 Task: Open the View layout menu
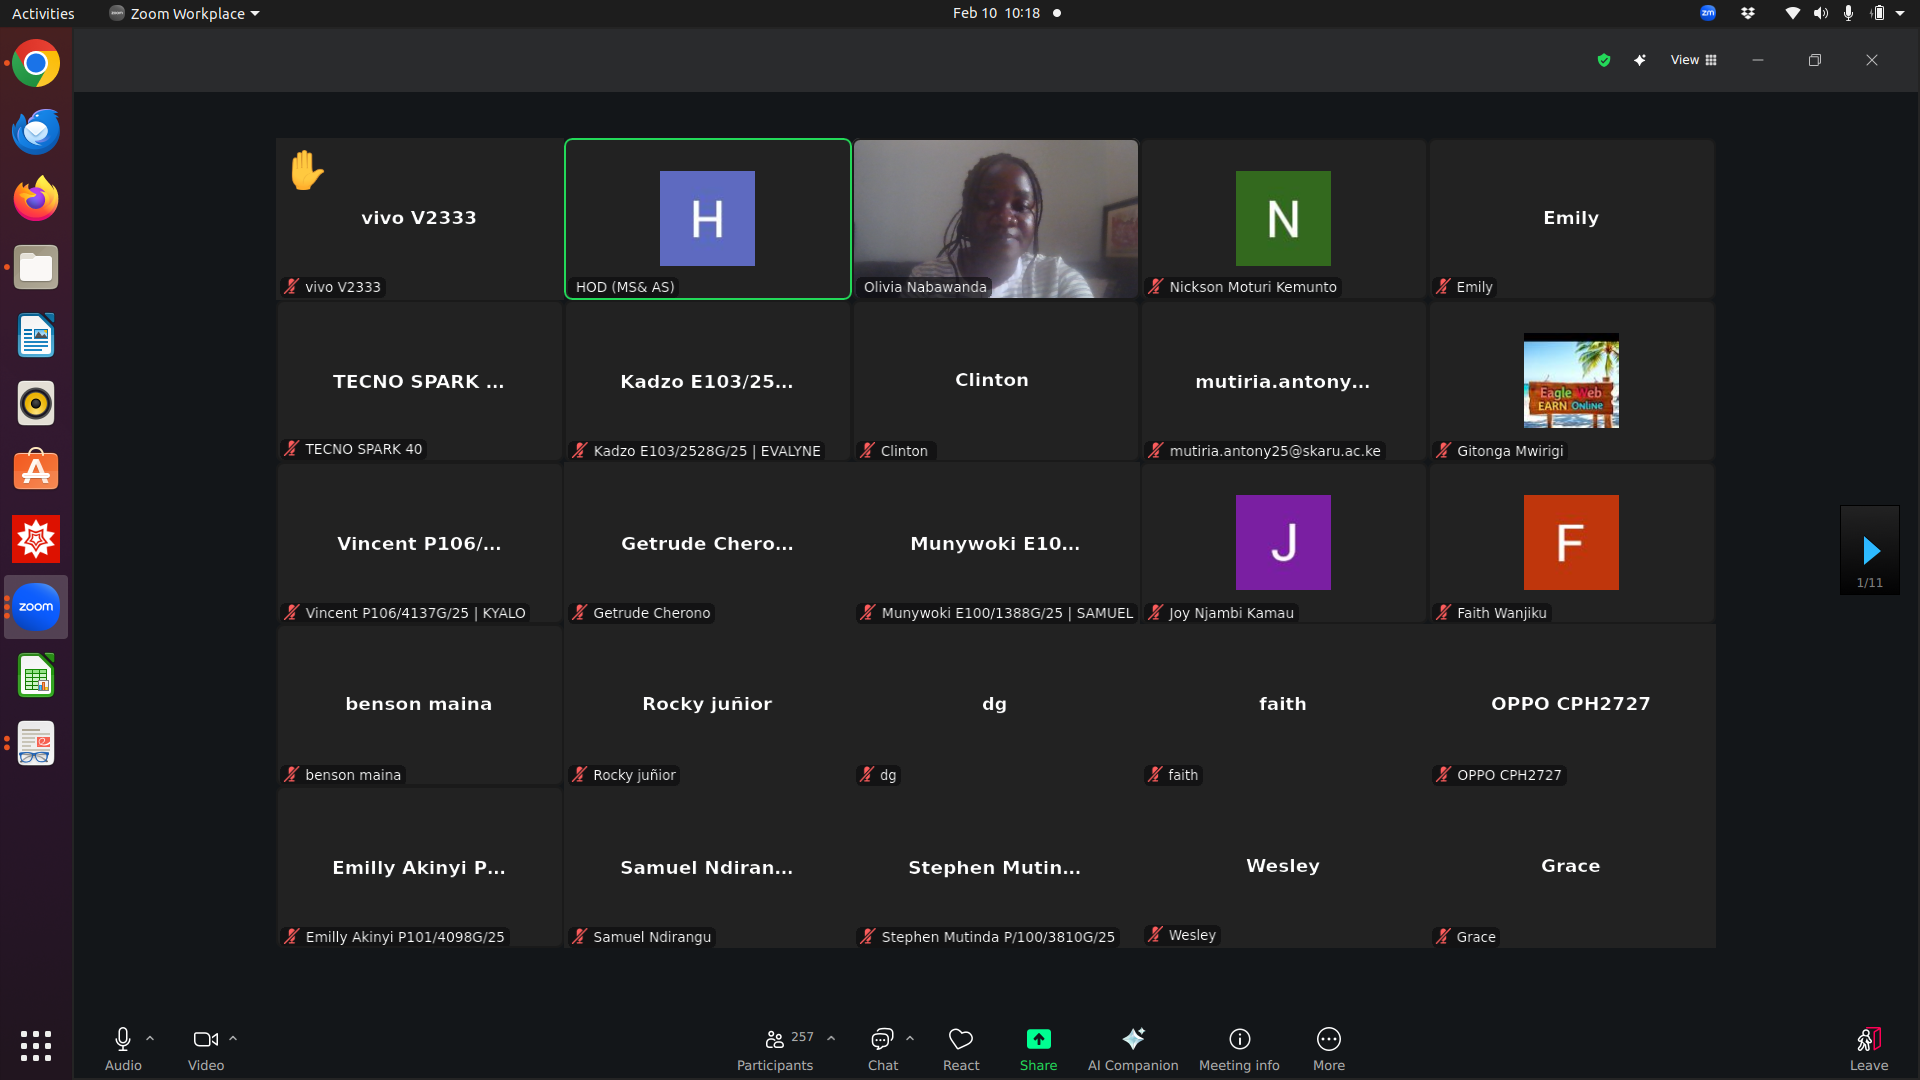click(x=1693, y=60)
